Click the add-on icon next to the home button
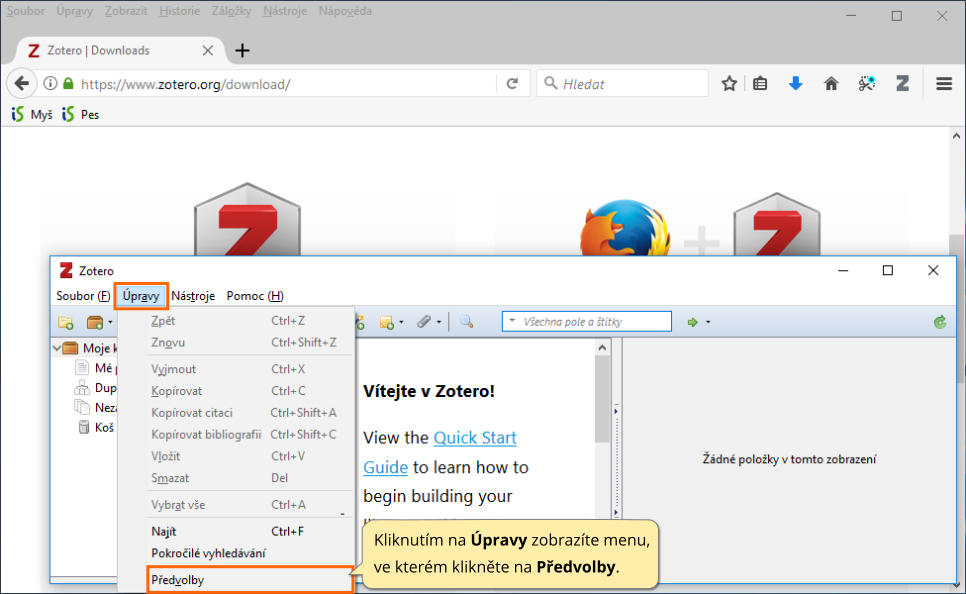This screenshot has height=594, width=966. tap(867, 84)
